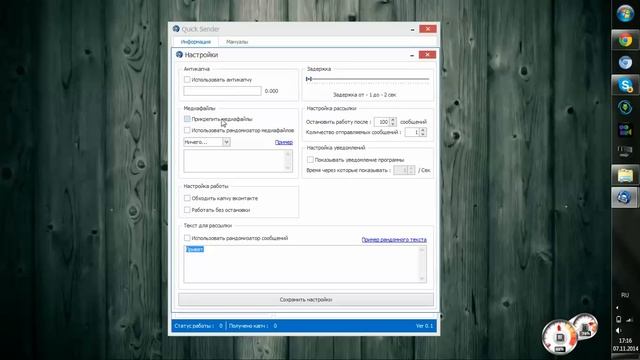Click the Ver 0.1 label
640x360 pixels.
(424, 326)
